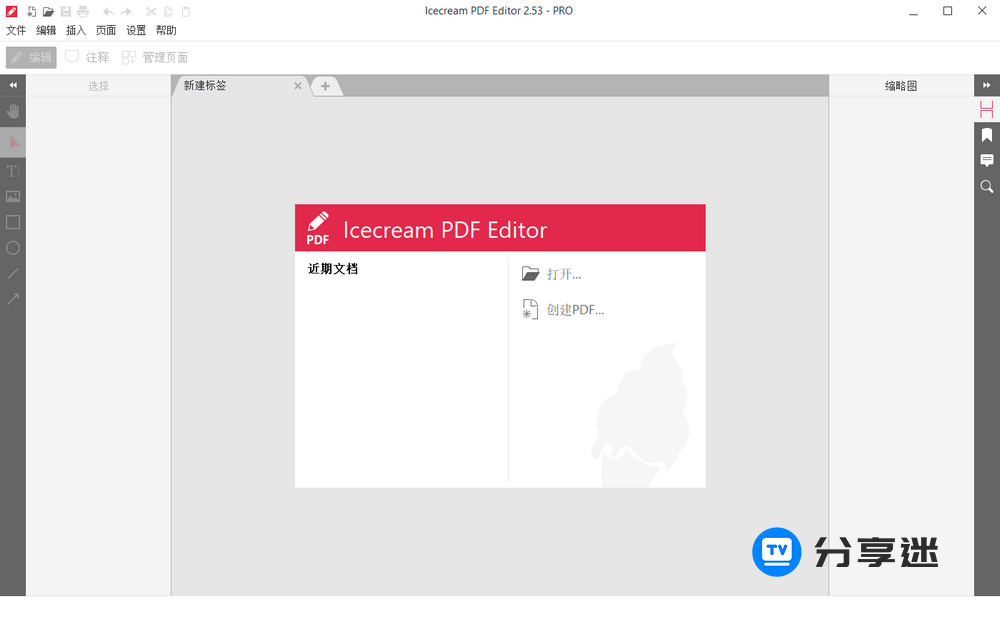Click the 打开... link to open a PDF
1000x617 pixels.
point(565,273)
